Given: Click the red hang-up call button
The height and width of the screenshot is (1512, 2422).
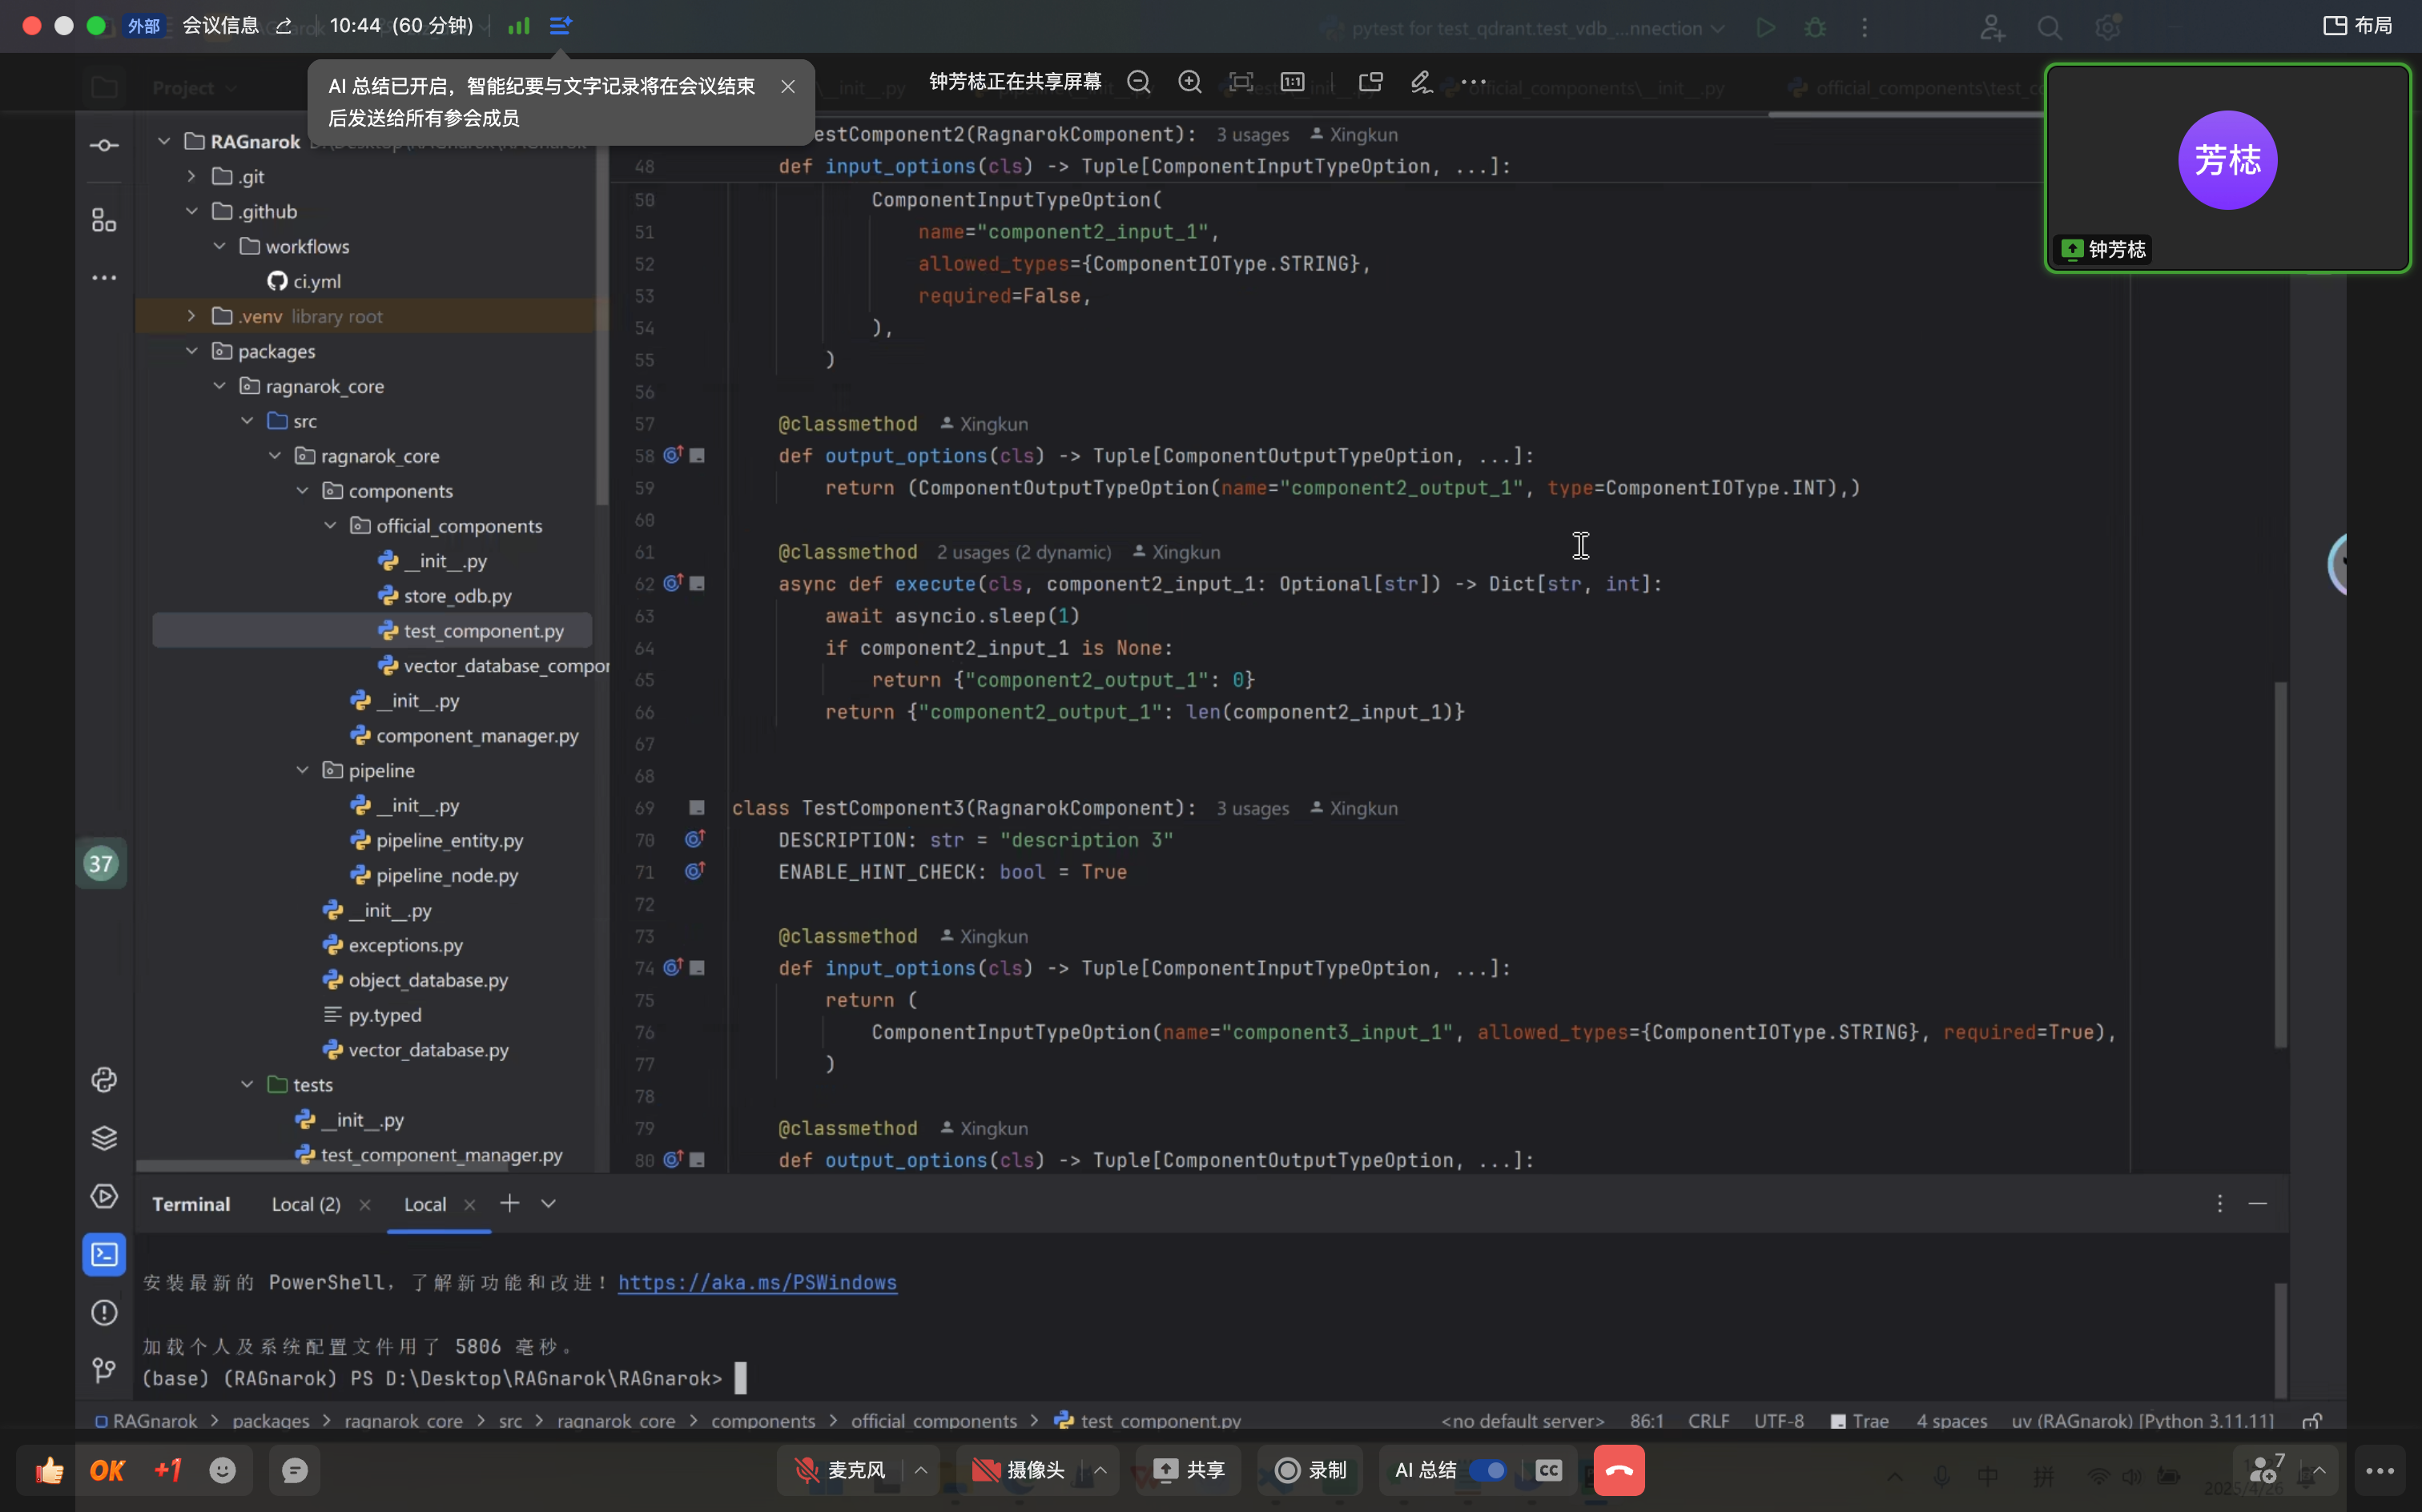Looking at the screenshot, I should coord(1618,1470).
